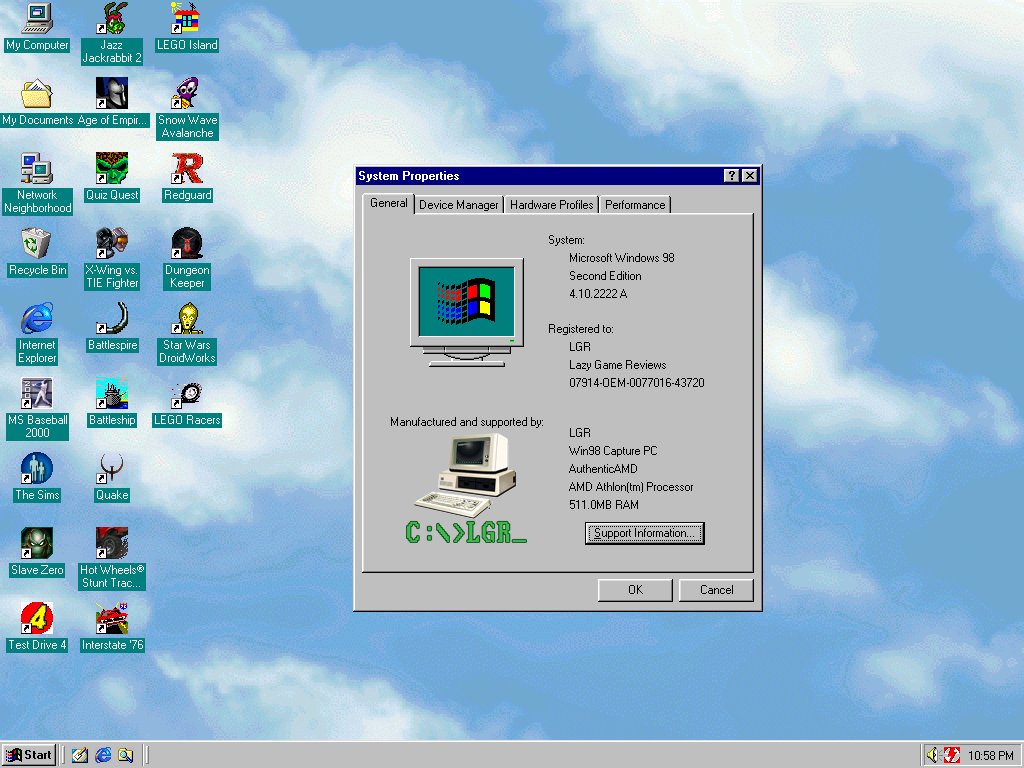Image resolution: width=1024 pixels, height=768 pixels.
Task: Switch to Device Manager tab
Action: [x=458, y=205]
